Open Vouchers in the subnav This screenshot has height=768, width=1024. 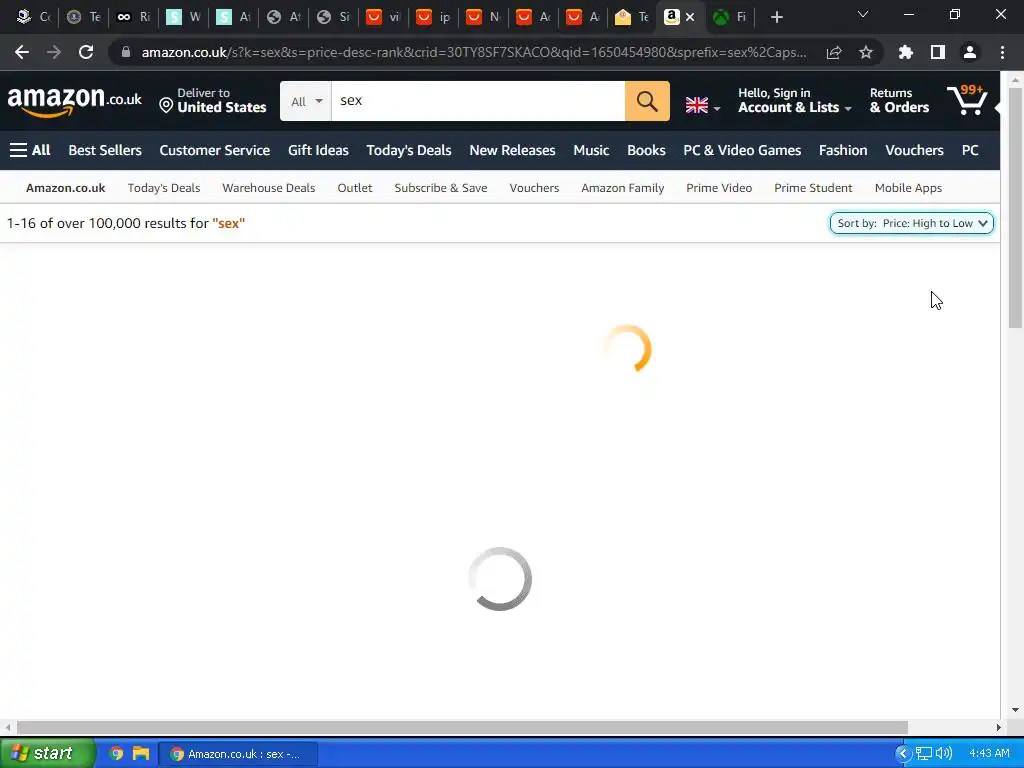click(x=534, y=188)
